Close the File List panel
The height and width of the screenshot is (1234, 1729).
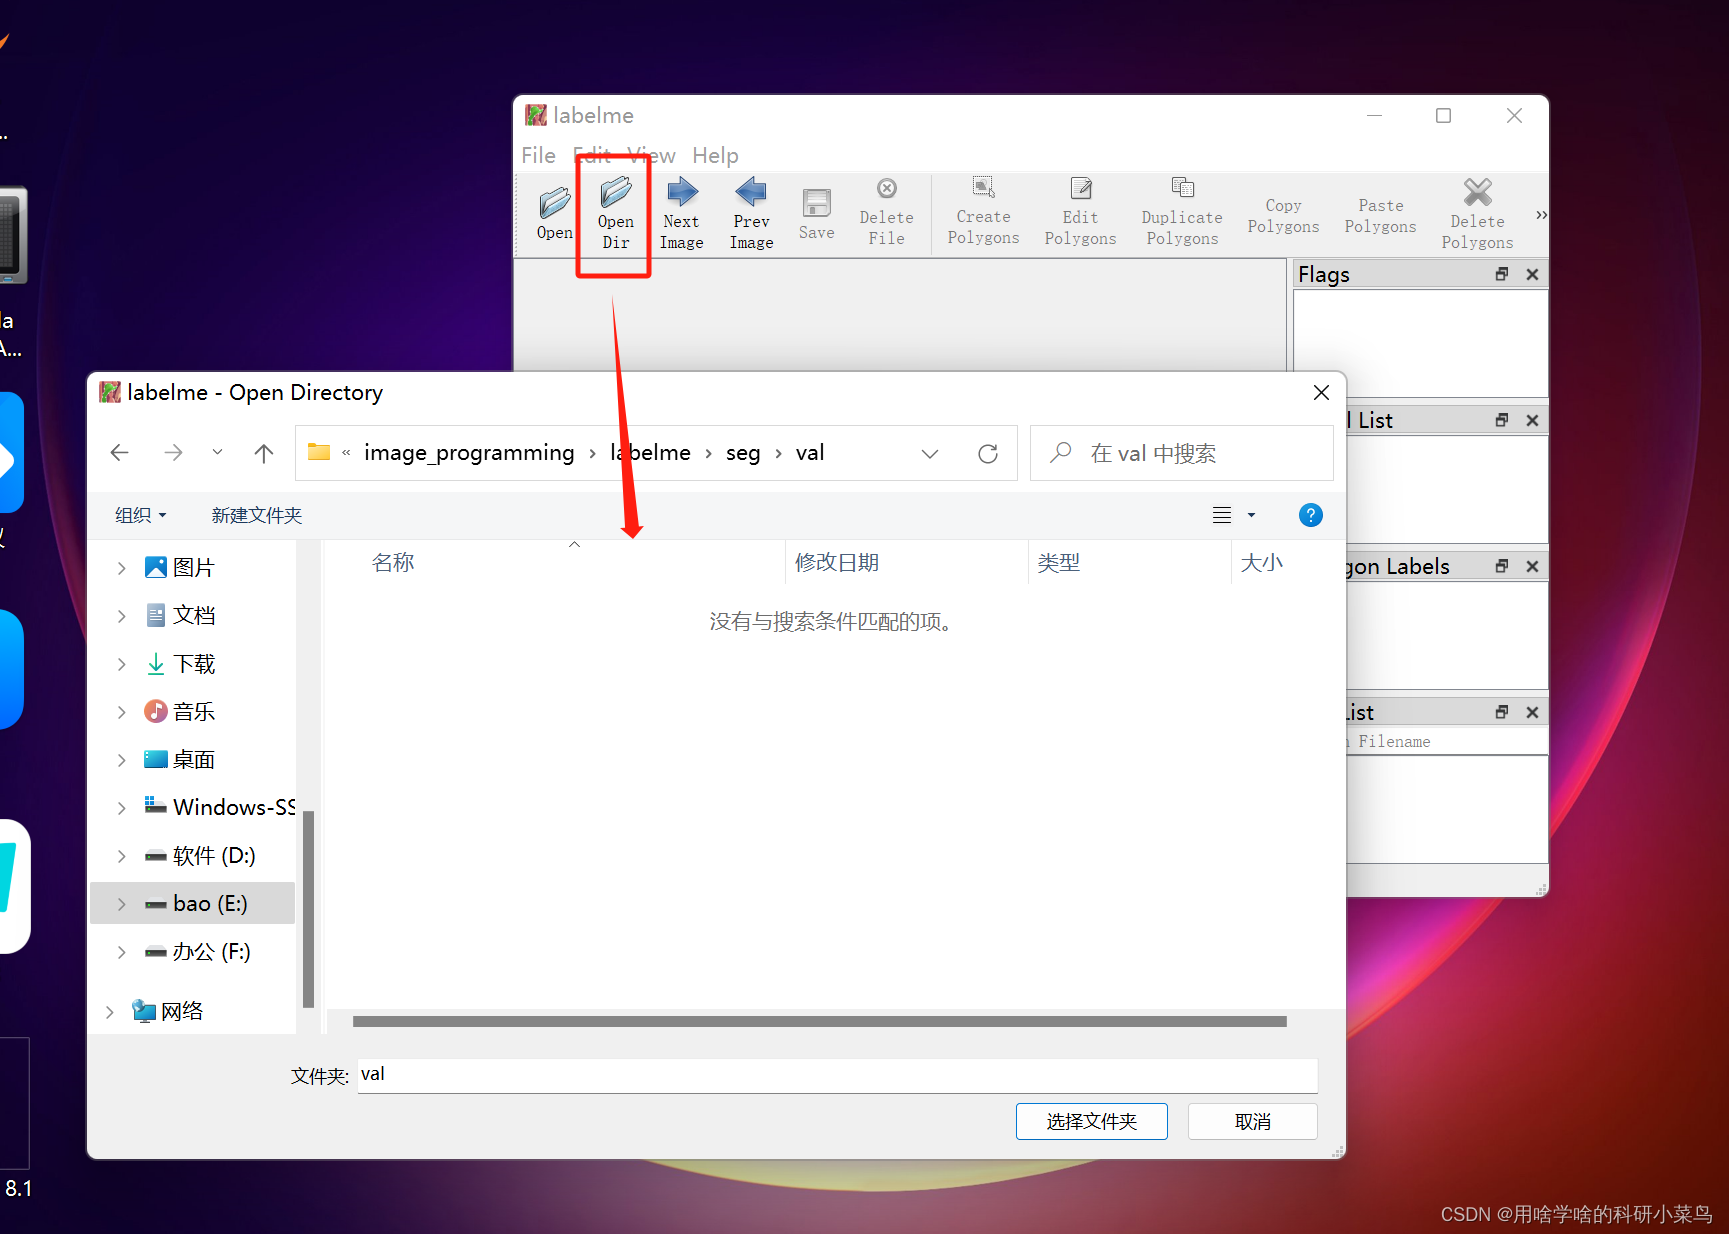(1532, 712)
